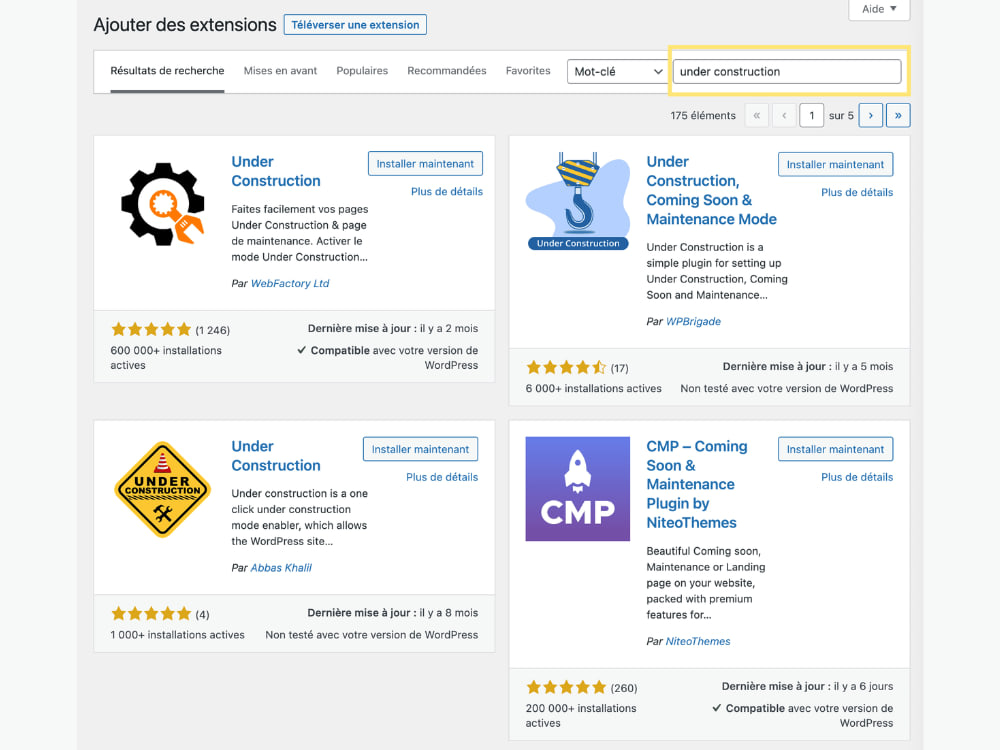Click the crane hook plugin icon
Viewport: 1000px width, 750px height.
pyautogui.click(x=578, y=201)
